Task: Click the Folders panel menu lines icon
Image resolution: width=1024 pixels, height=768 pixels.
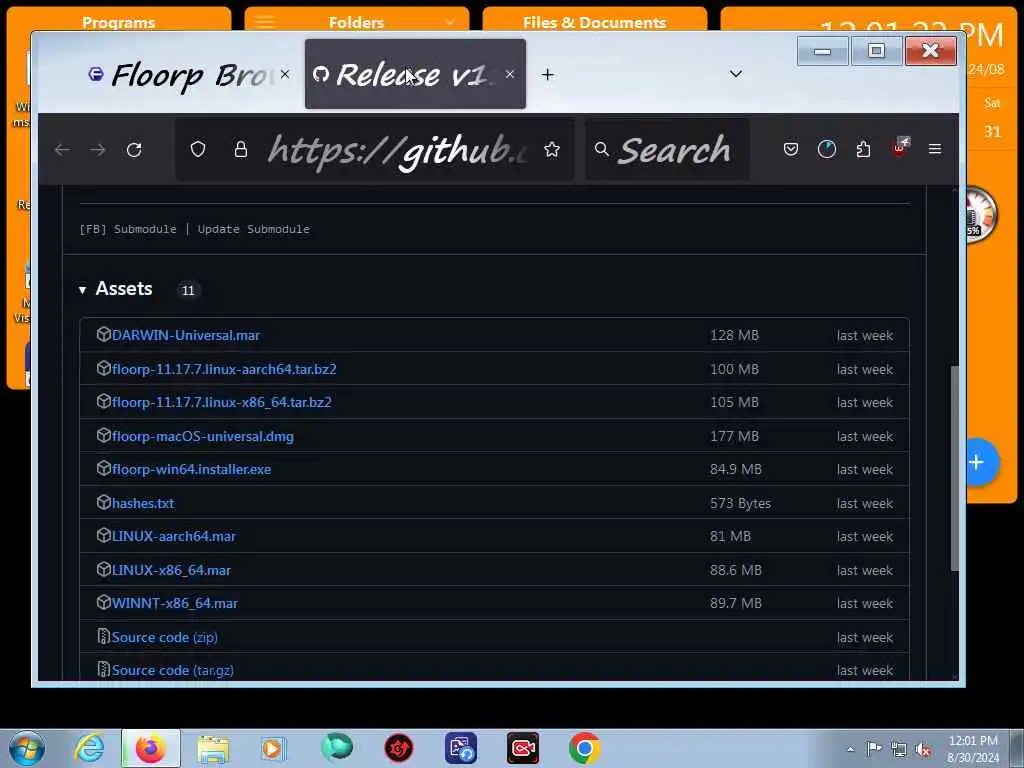Action: pos(264,22)
